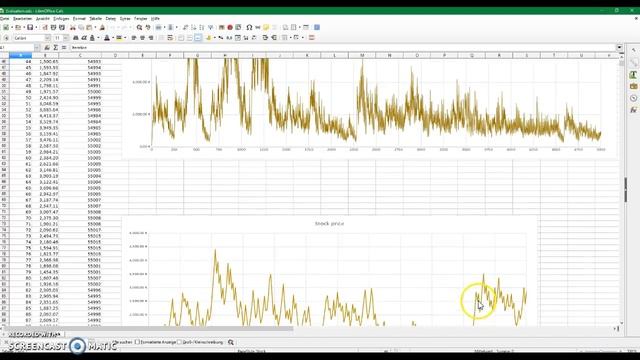Insert a comment with the yellow note icon
The width and height of the screenshot is (640, 360).
click(x=266, y=27)
